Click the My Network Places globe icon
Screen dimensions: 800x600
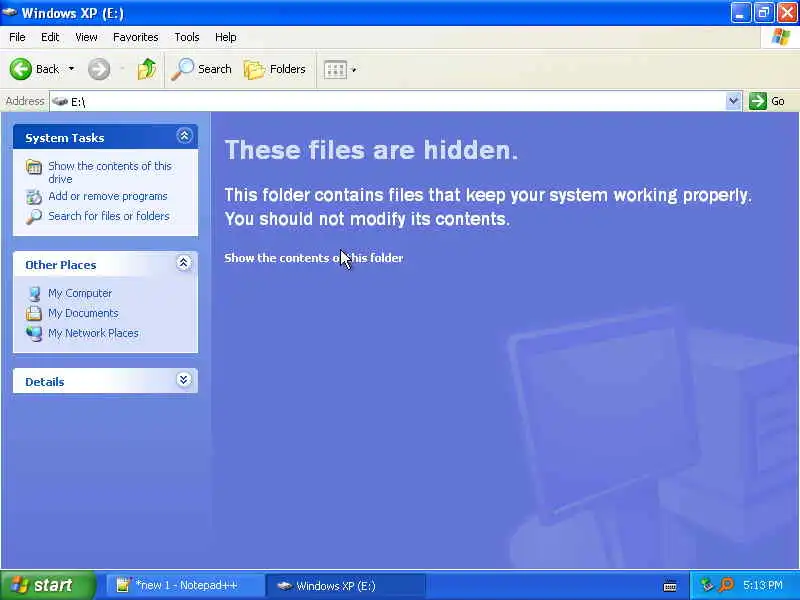point(34,333)
